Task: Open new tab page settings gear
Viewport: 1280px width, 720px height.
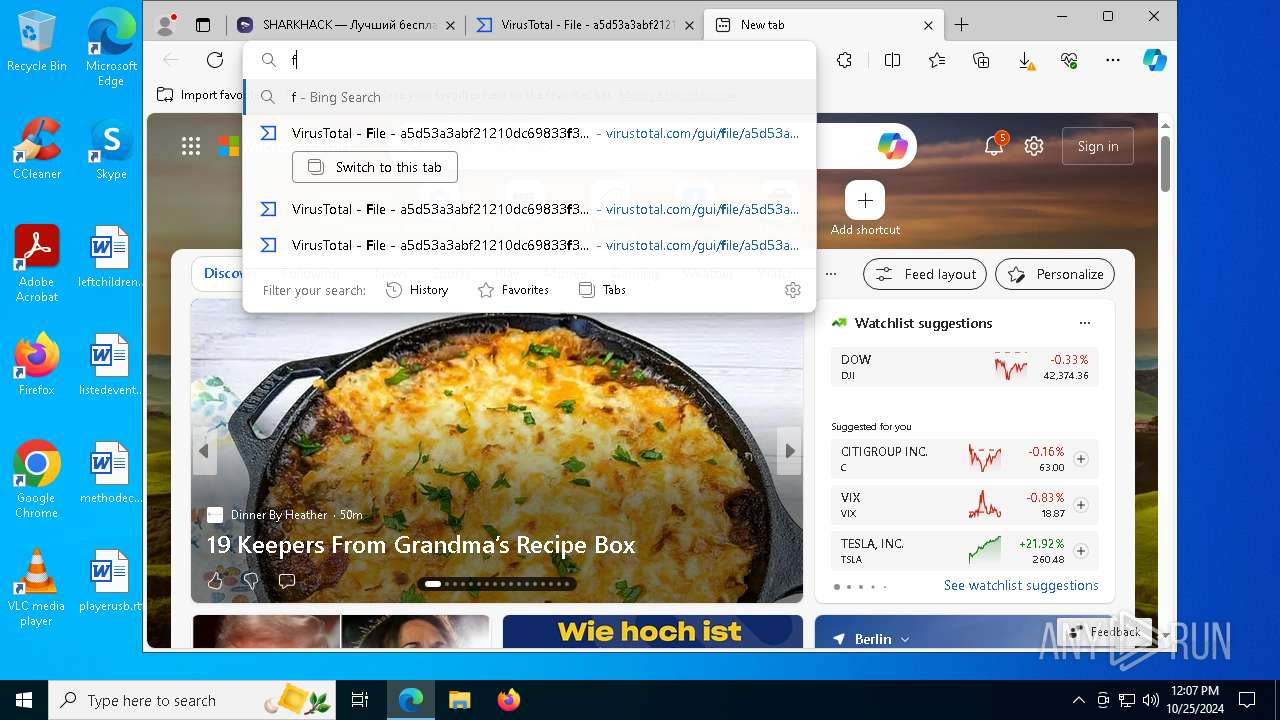Action: [1034, 147]
